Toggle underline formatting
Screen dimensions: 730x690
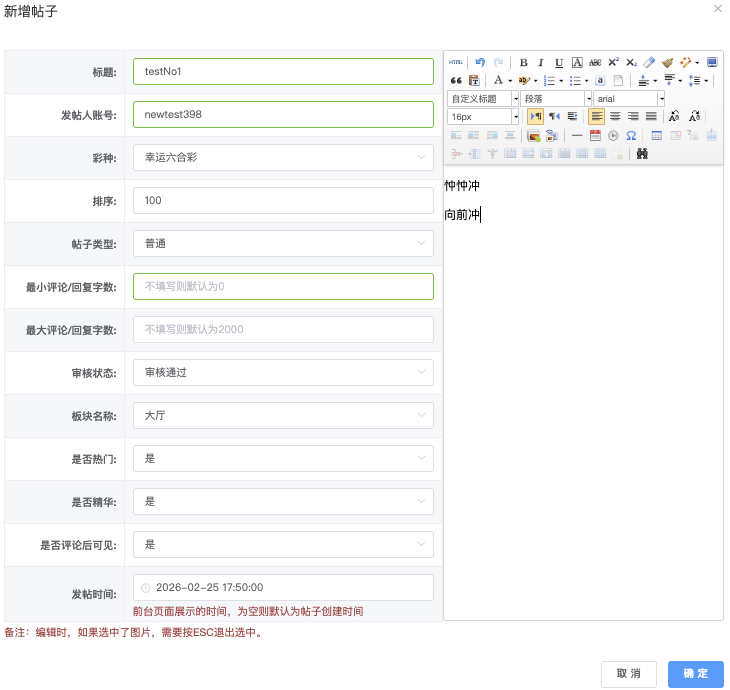pyautogui.click(x=559, y=62)
